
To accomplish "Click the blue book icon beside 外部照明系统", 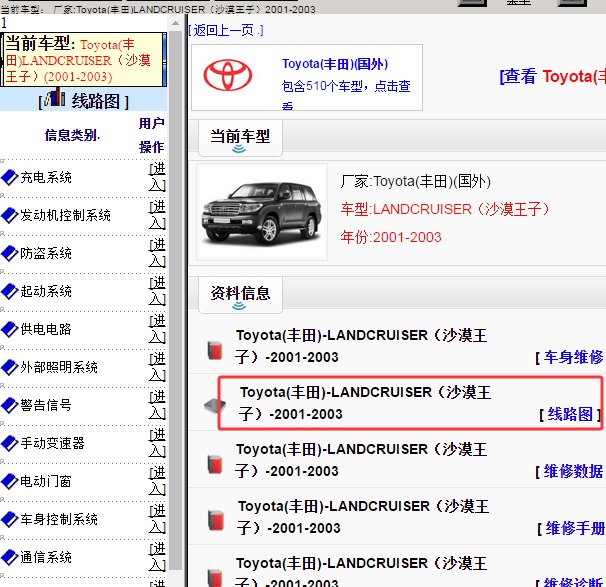I will [10, 367].
